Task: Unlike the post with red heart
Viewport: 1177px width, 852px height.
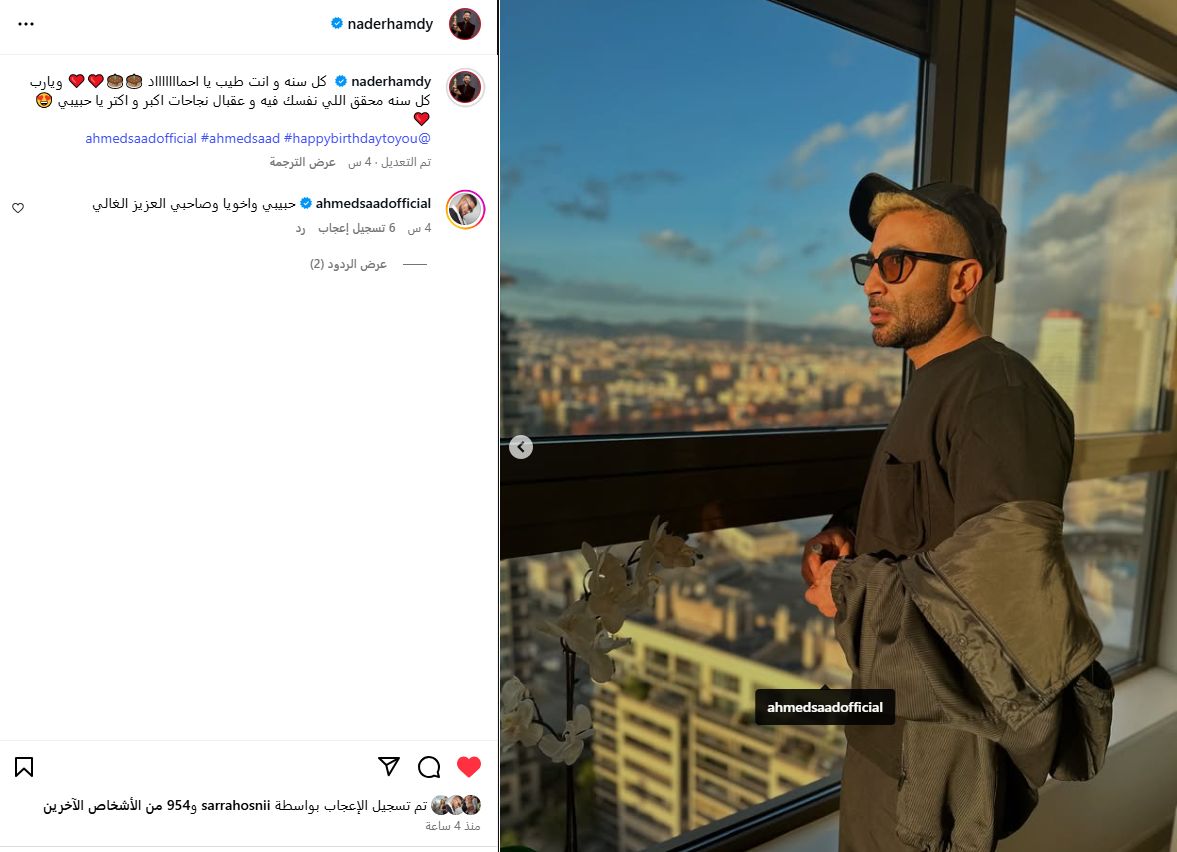Action: (x=468, y=766)
